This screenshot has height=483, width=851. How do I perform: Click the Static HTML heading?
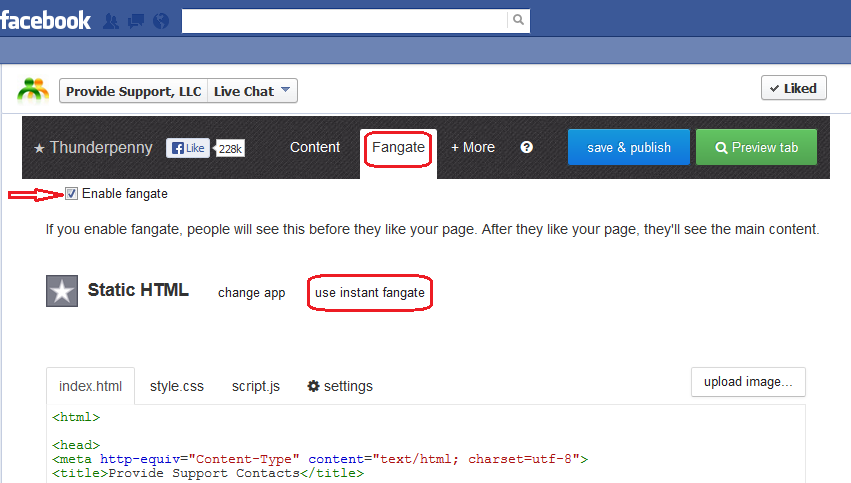[138, 290]
